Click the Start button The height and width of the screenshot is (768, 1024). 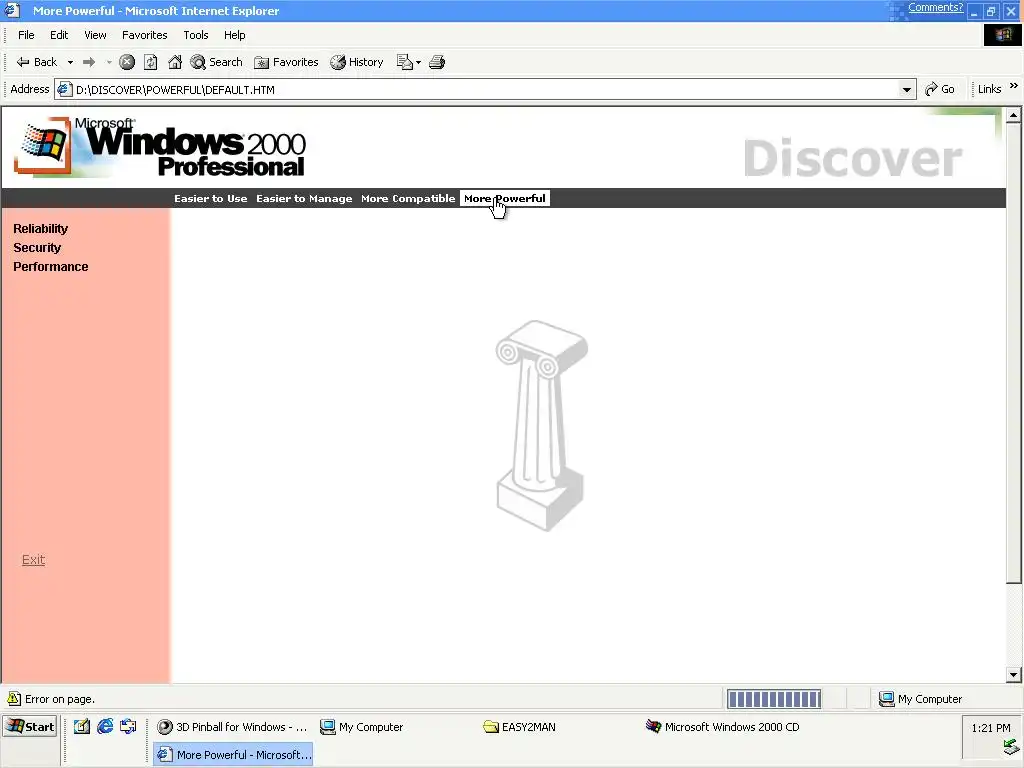(31, 727)
